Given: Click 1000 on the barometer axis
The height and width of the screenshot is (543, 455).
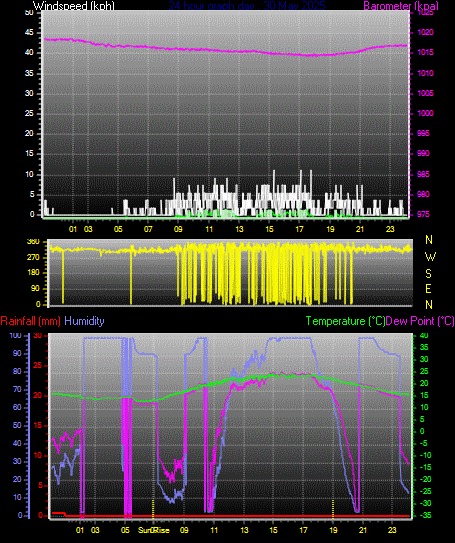Looking at the screenshot, I should [x=426, y=113].
